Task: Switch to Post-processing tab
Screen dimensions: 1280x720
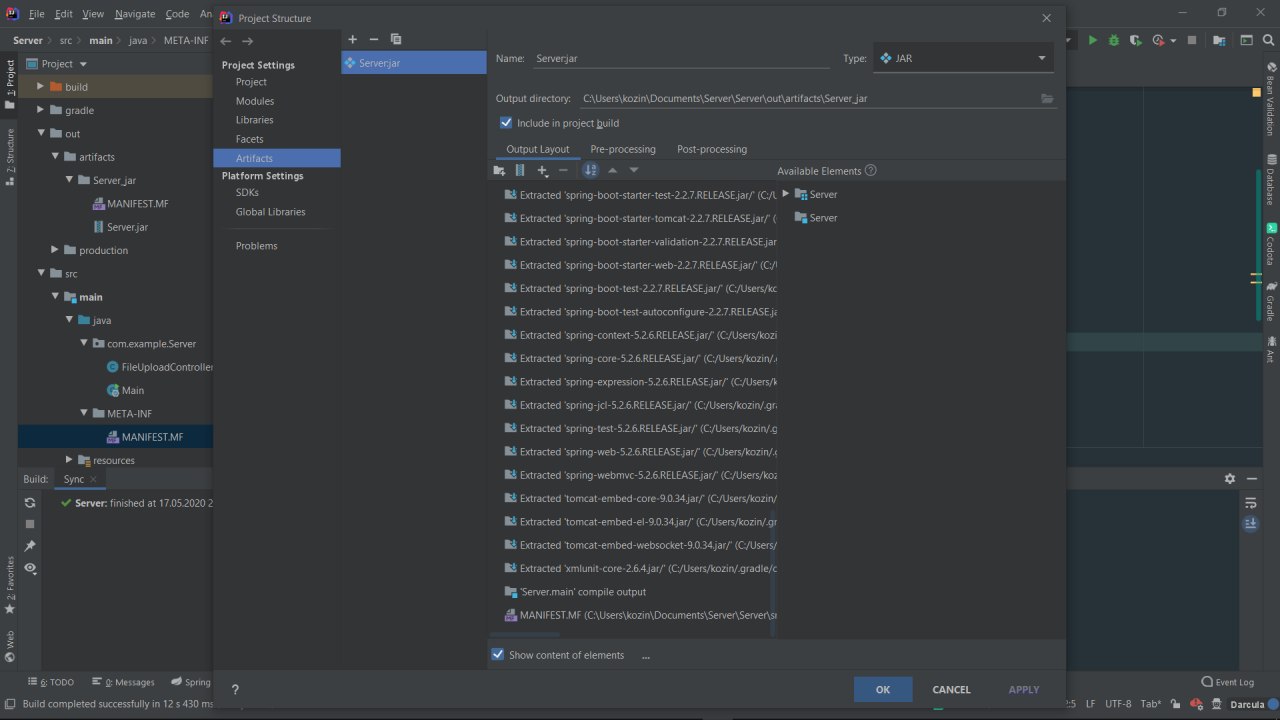Action: click(712, 149)
